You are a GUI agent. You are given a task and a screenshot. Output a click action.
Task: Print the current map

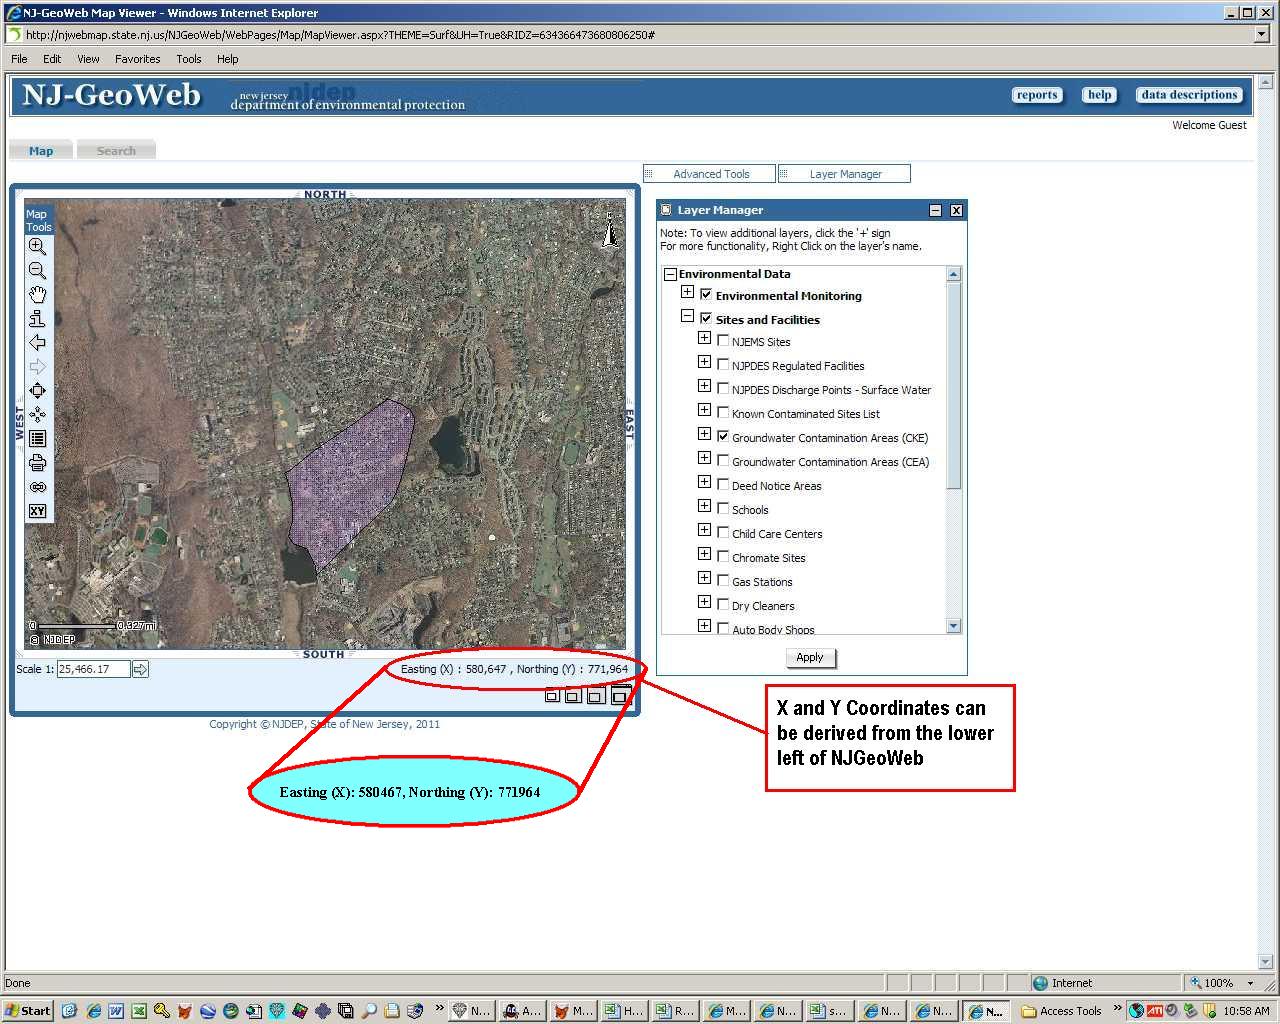pyautogui.click(x=37, y=463)
